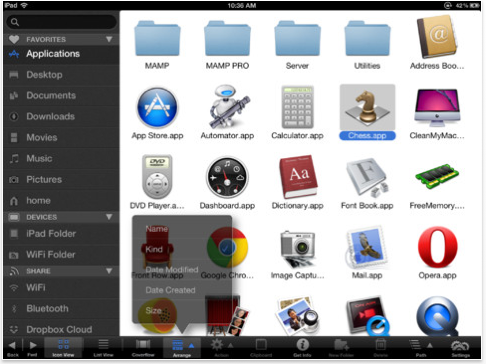
Task: Open Dropbox Cloud in sidebar
Action: pyautogui.click(x=61, y=329)
